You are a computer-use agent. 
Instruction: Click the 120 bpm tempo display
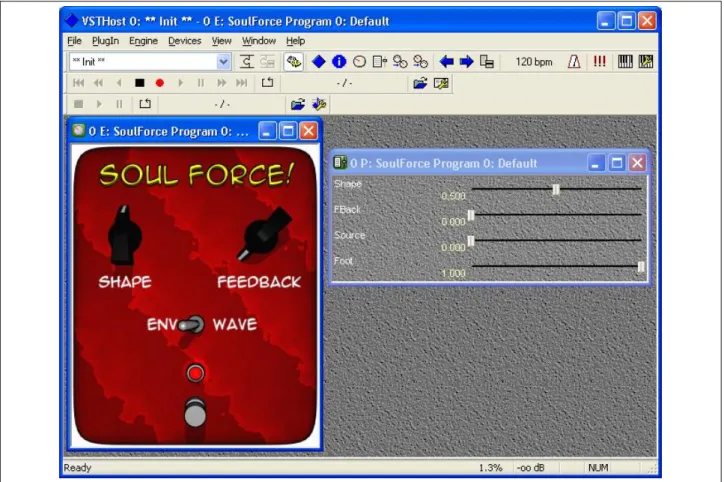pos(534,62)
